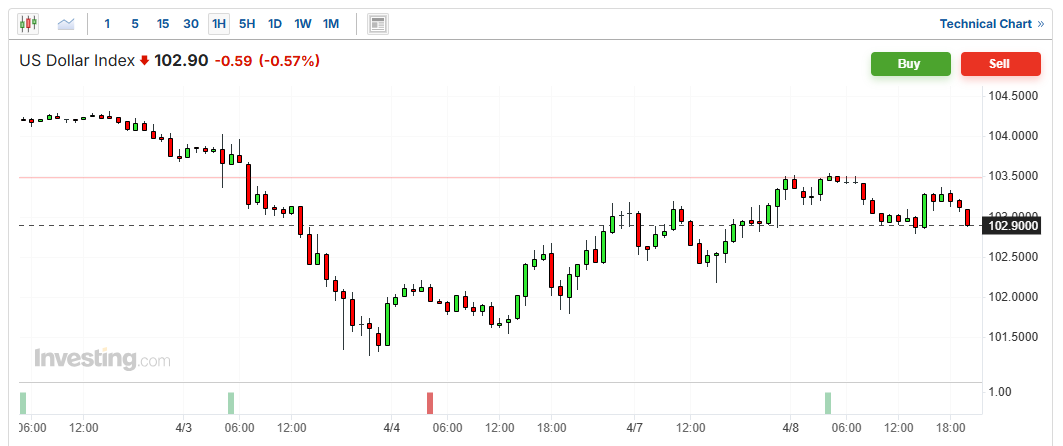
Task: Open the Technical Chart link
Action: pos(992,24)
